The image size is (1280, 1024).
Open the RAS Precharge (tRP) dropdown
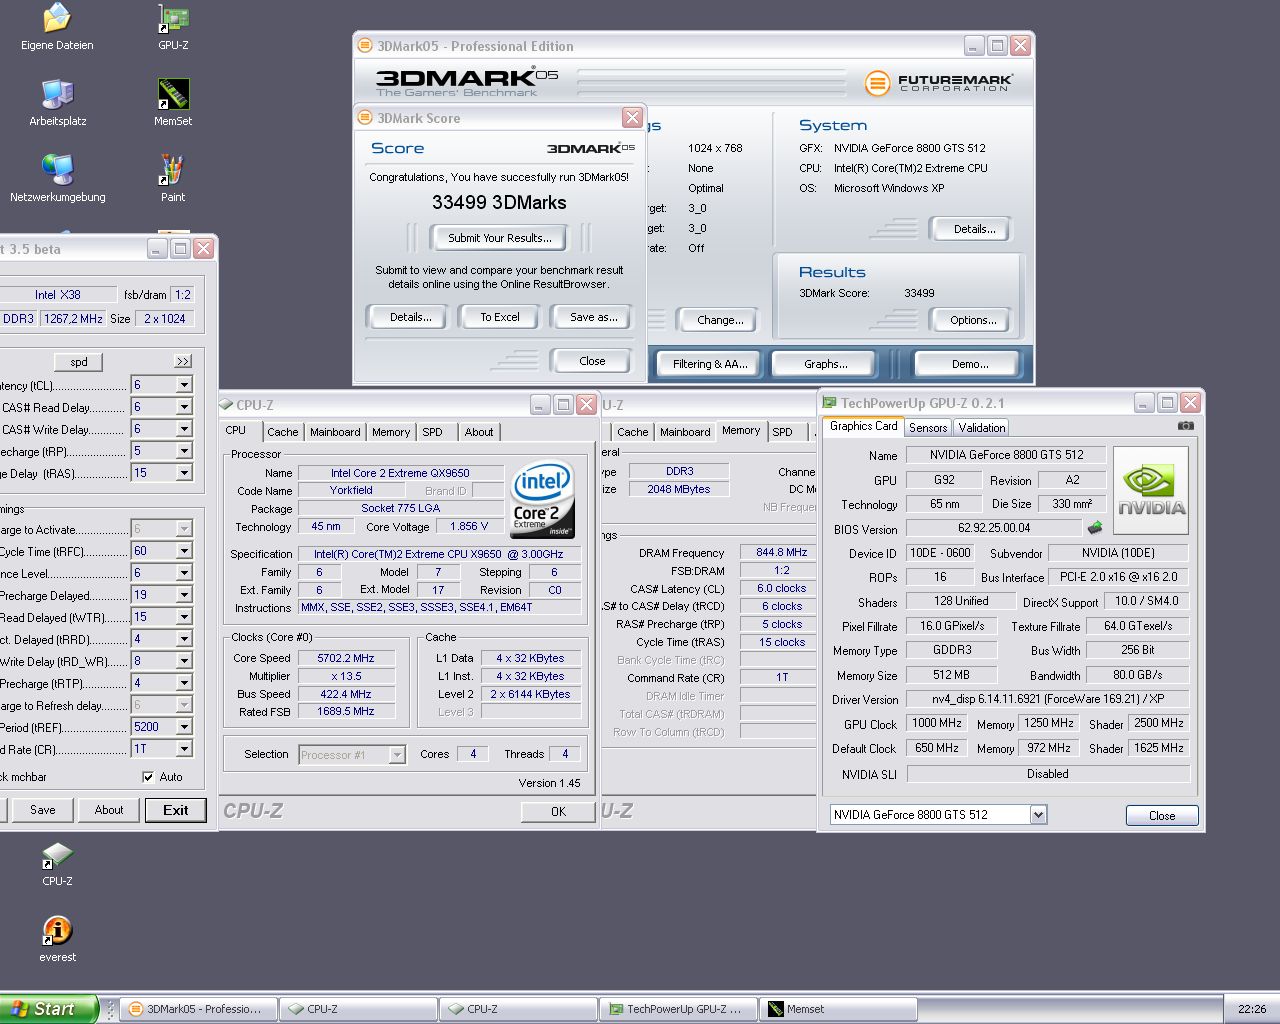click(184, 451)
